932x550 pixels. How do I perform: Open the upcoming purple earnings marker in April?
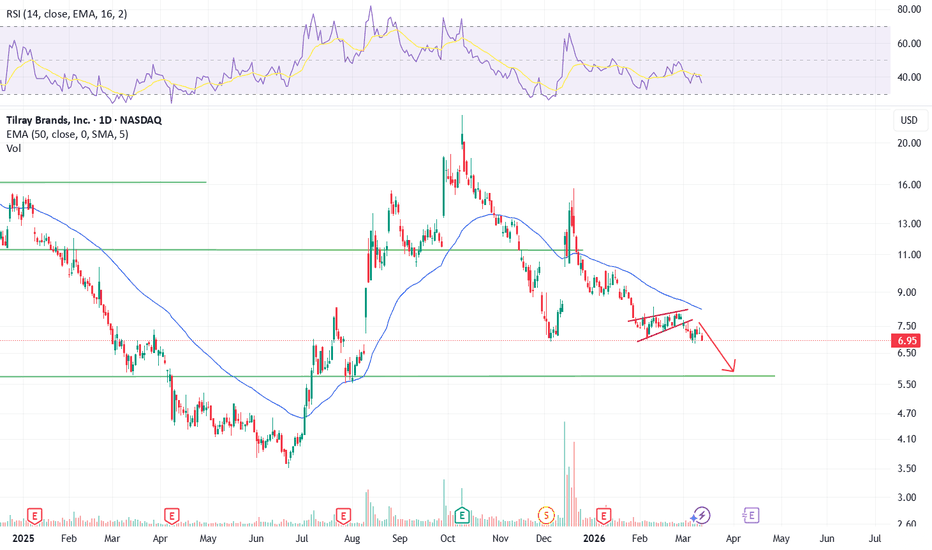click(x=751, y=515)
